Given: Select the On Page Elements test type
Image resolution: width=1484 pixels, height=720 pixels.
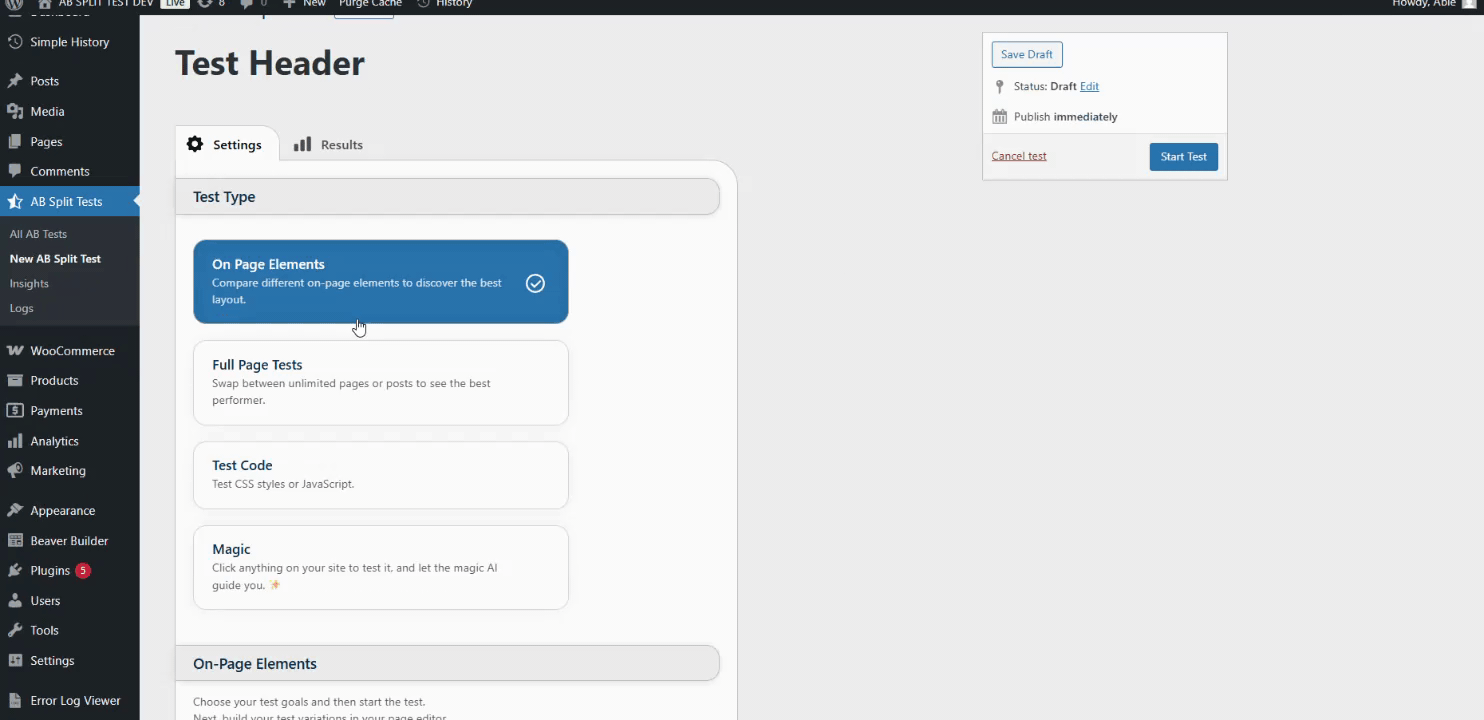Looking at the screenshot, I should coord(381,282).
